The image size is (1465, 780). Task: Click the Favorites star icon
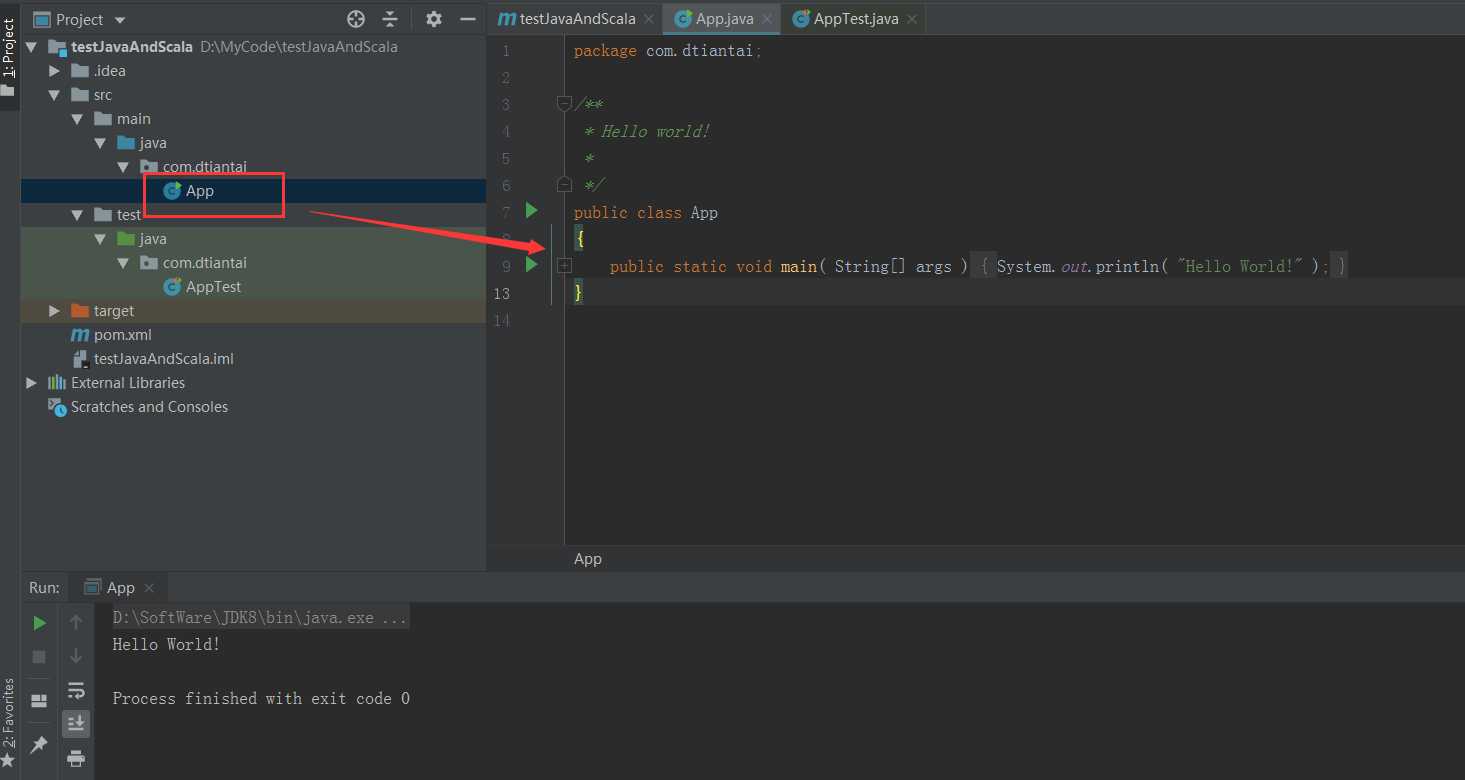(x=9, y=762)
